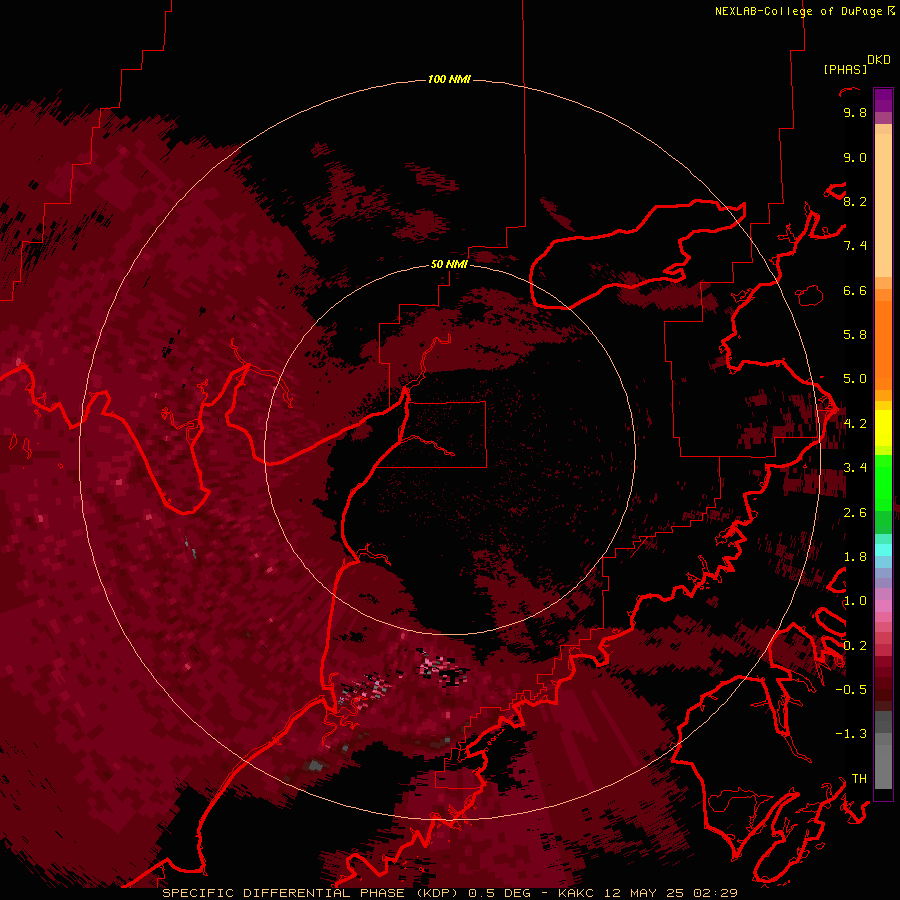900x900 pixels.
Task: Click the NEXLAB-College of DuPage label
Action: coord(798,11)
